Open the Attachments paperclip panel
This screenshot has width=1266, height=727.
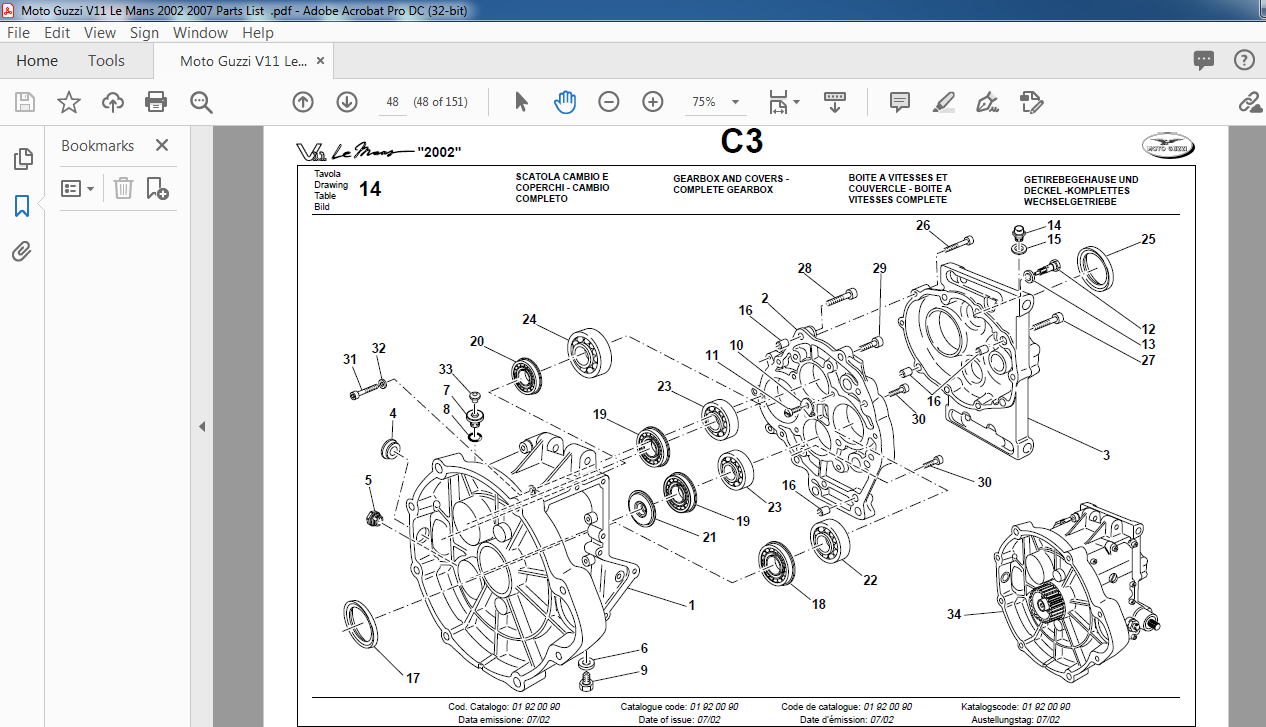coord(22,252)
